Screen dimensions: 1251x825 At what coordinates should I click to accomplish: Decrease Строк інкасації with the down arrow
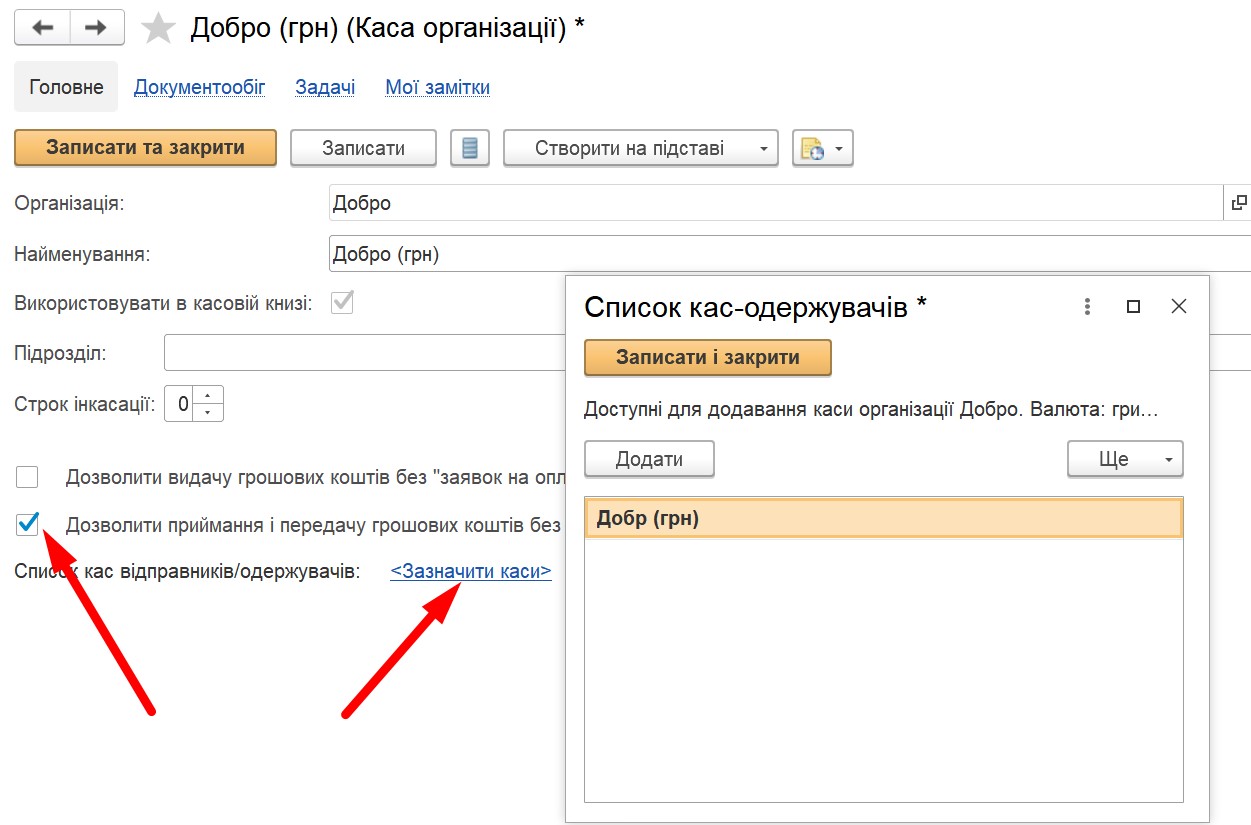point(207,413)
